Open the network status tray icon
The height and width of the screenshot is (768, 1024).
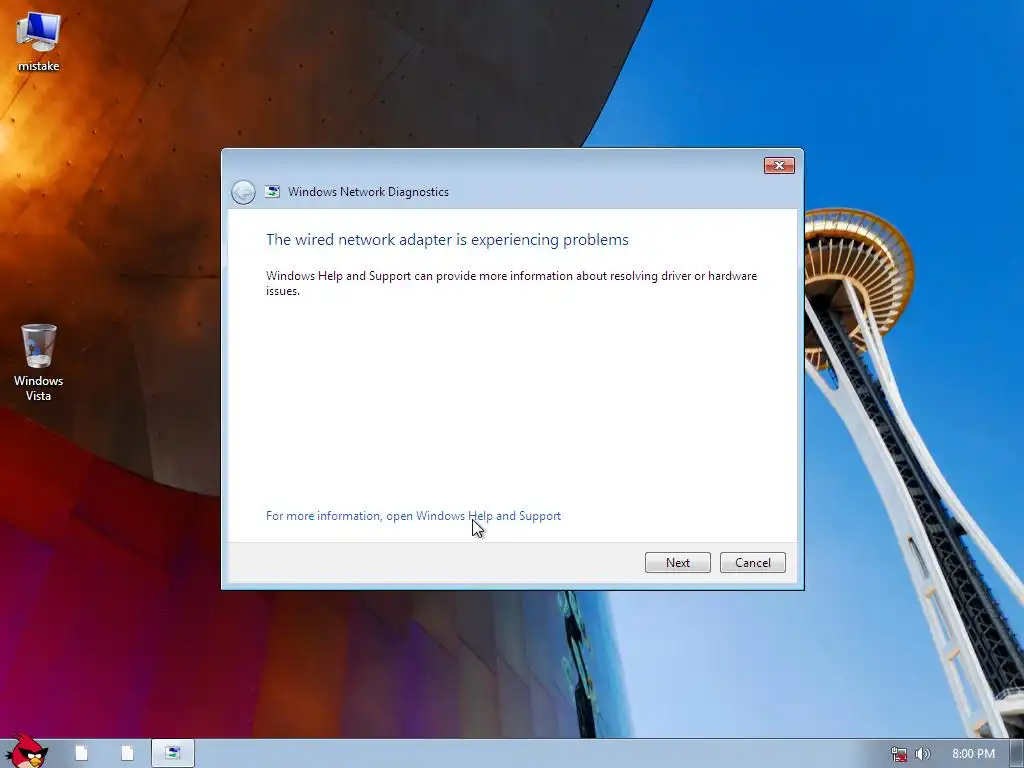[899, 754]
